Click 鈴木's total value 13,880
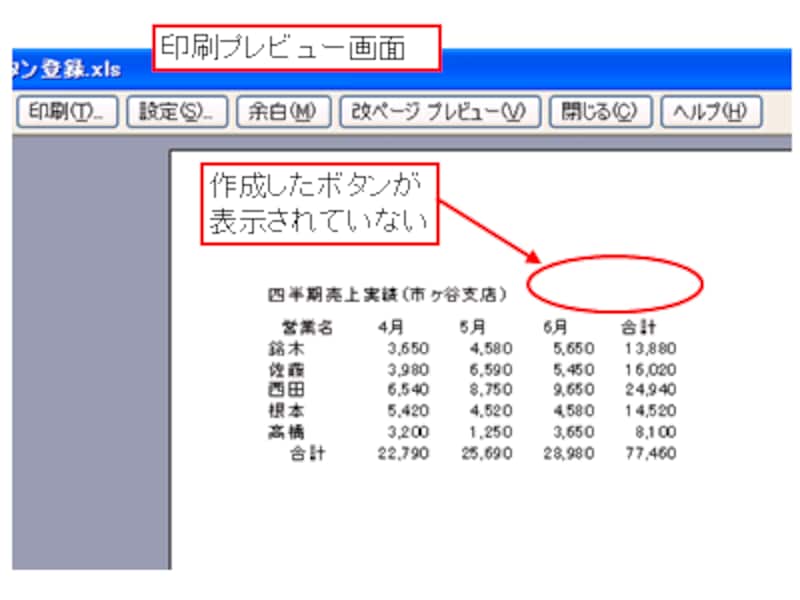Screen dimensions: 800x600 point(649,348)
